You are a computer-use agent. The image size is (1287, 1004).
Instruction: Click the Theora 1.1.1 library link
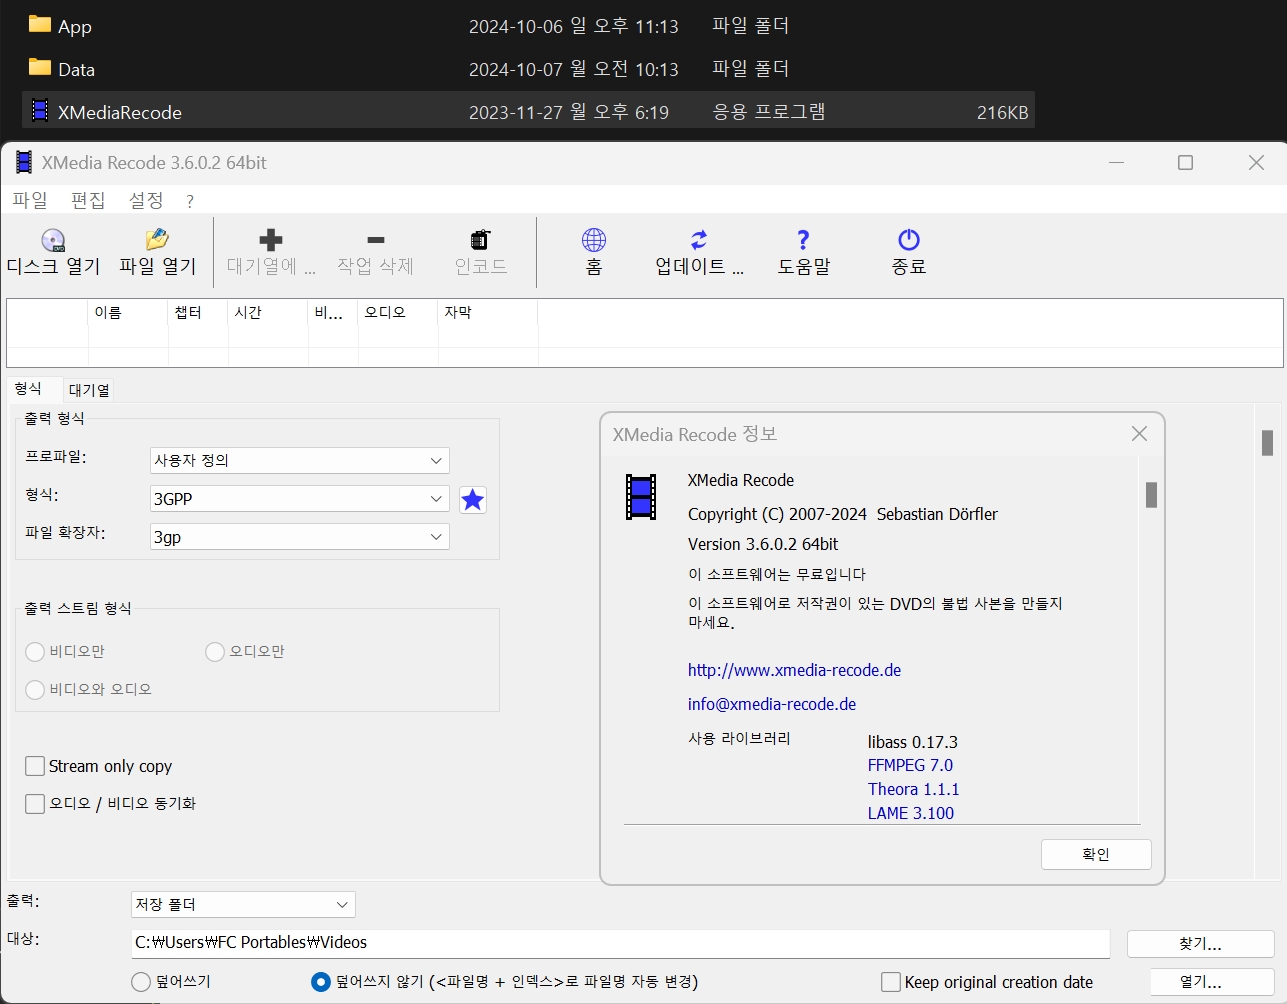point(913,789)
